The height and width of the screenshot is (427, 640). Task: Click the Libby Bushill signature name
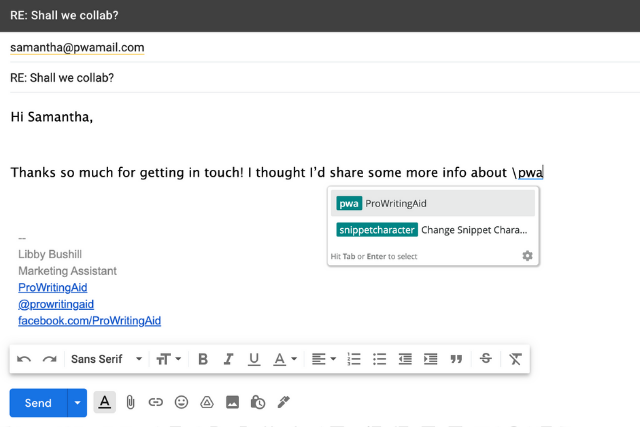(50, 254)
